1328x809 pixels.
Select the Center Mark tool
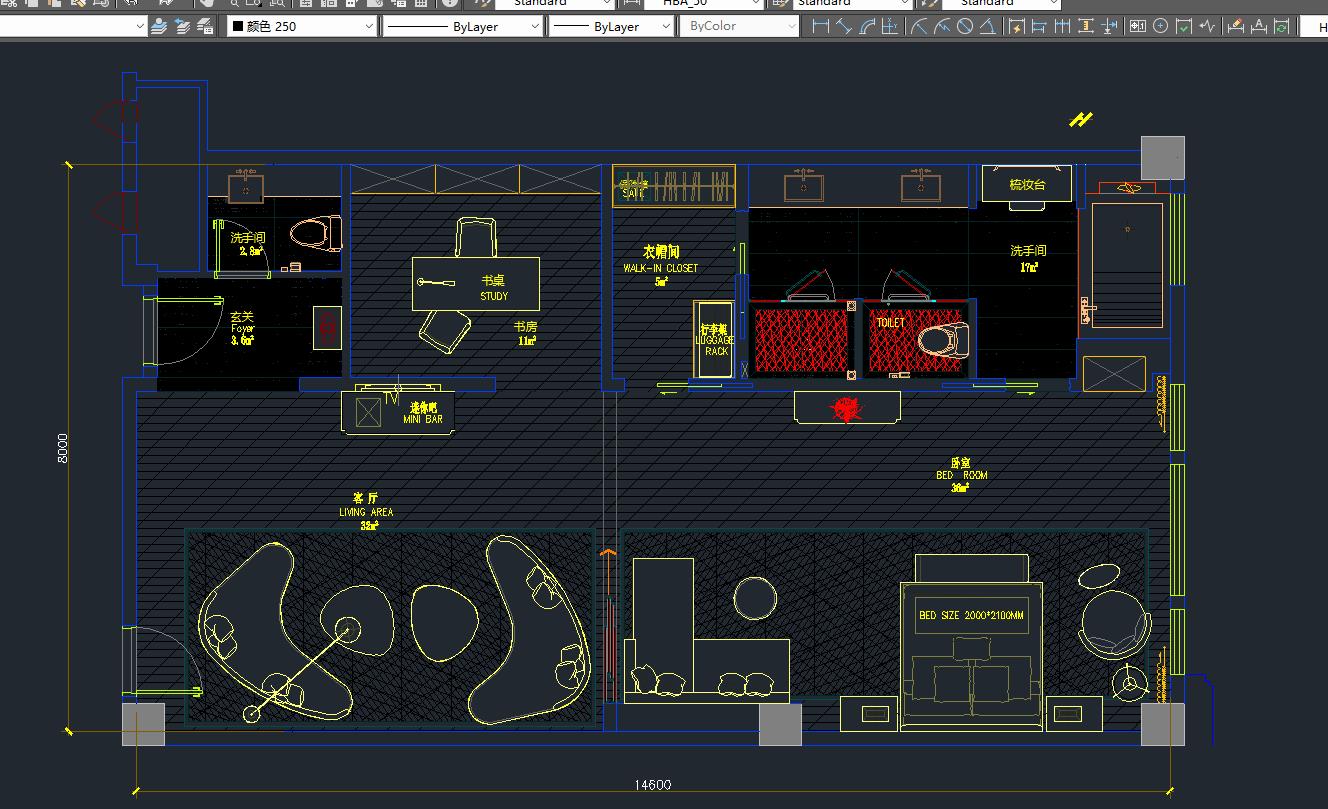(1161, 27)
